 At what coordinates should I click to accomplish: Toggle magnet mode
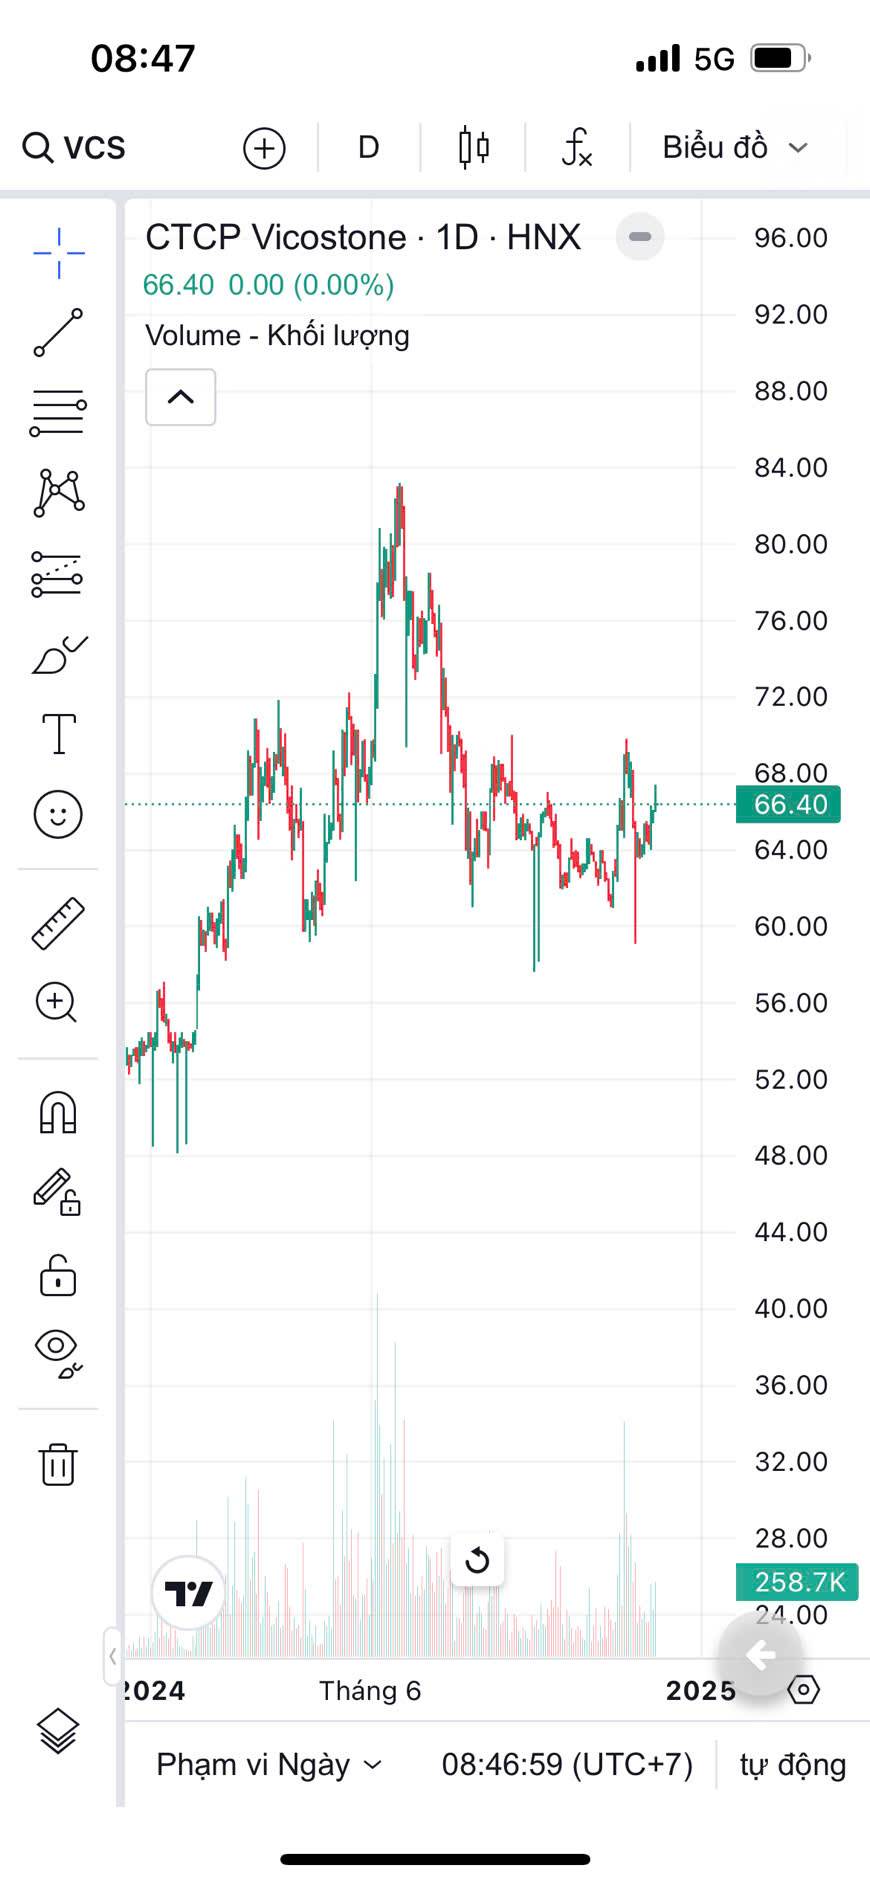(x=57, y=1112)
